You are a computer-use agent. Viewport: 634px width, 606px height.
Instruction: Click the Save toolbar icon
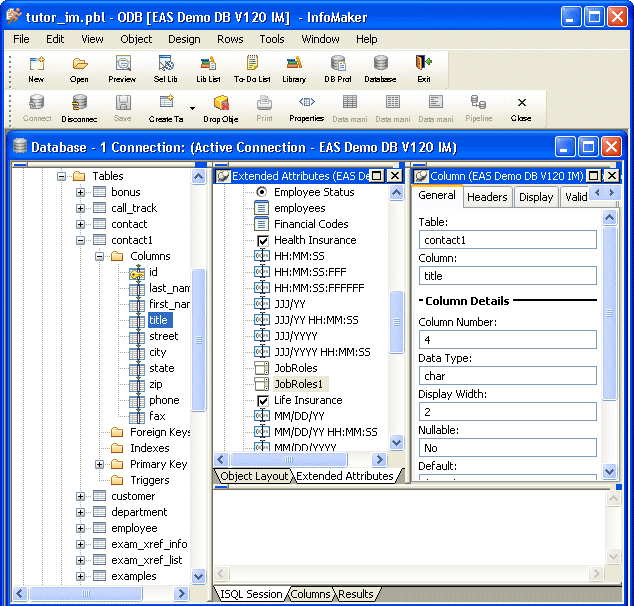point(123,108)
